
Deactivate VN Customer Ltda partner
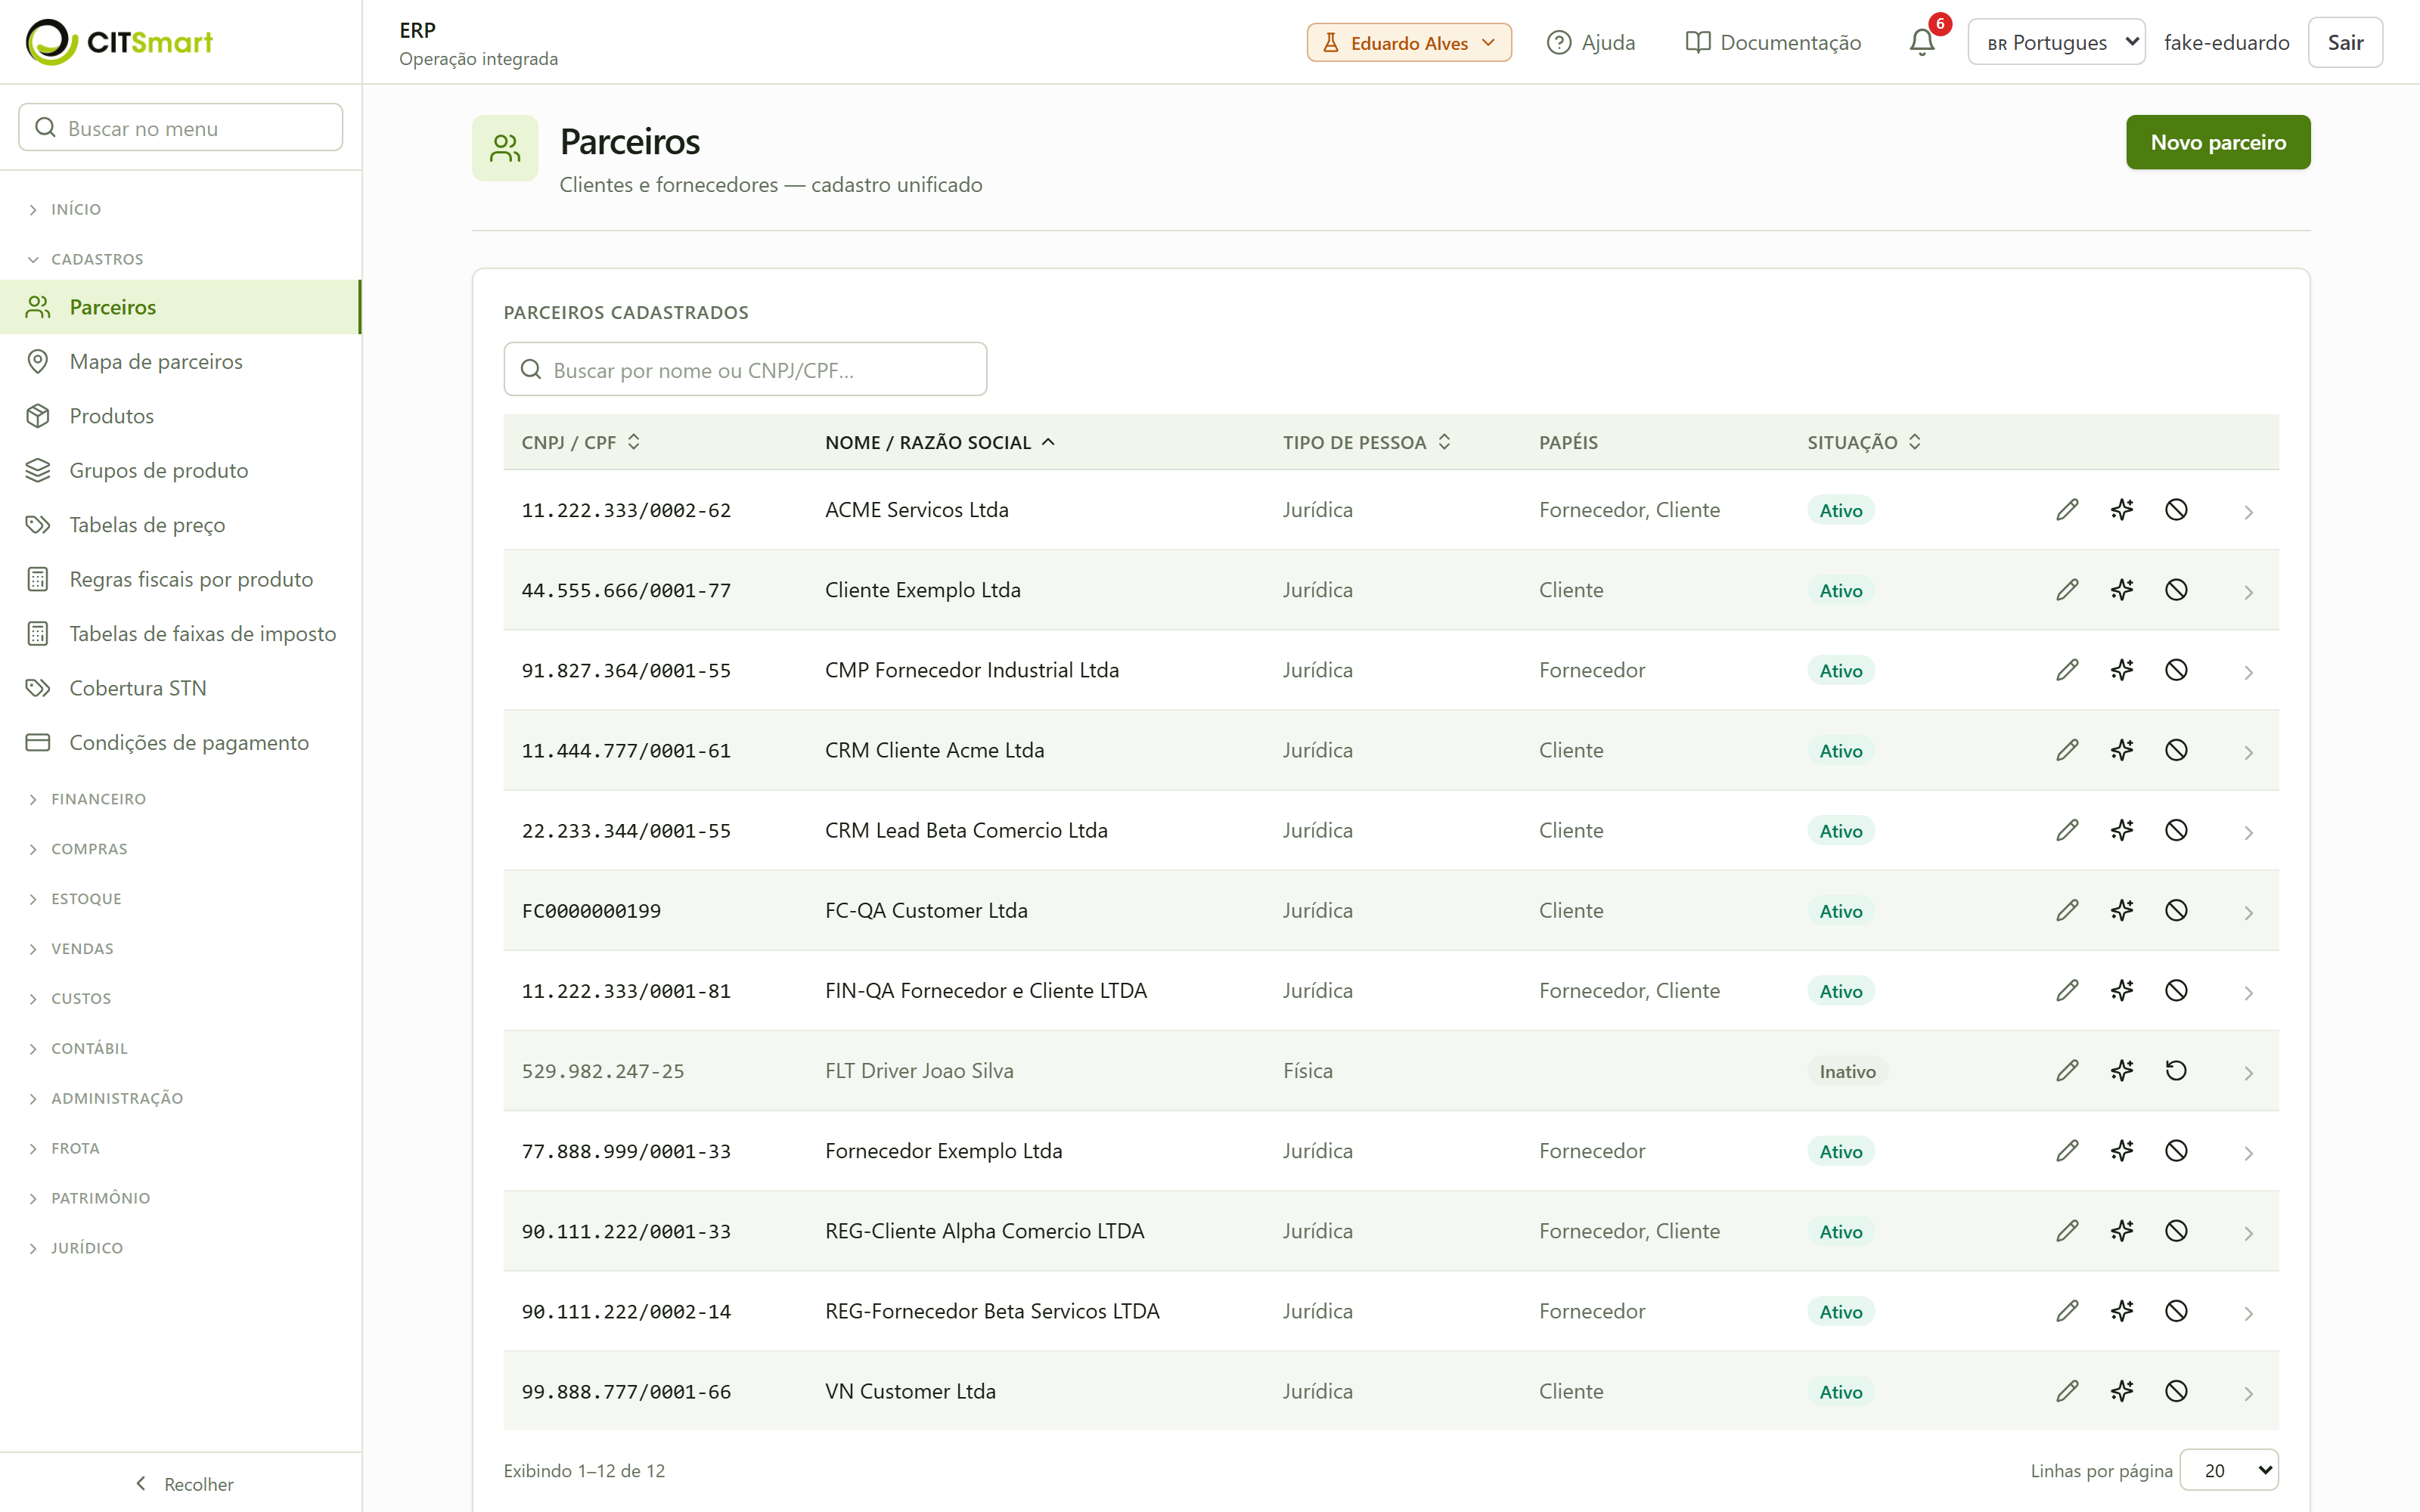click(x=2176, y=1391)
